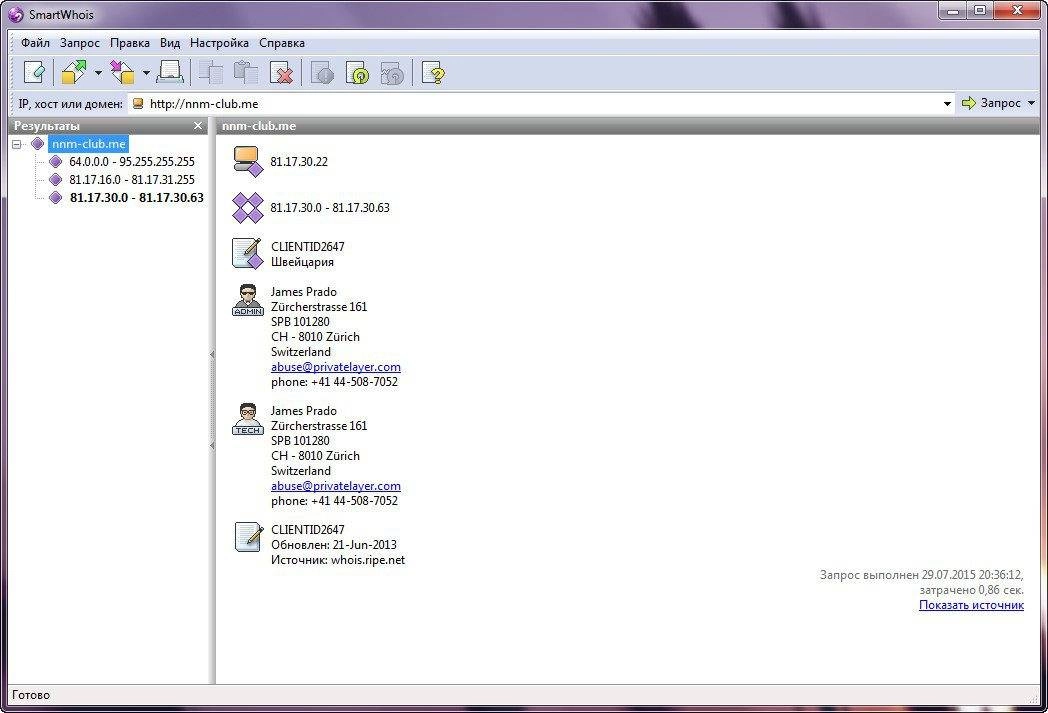Click the computer icon beside 81.17.30.22
Screen dimensions: 1048x713
click(x=247, y=162)
